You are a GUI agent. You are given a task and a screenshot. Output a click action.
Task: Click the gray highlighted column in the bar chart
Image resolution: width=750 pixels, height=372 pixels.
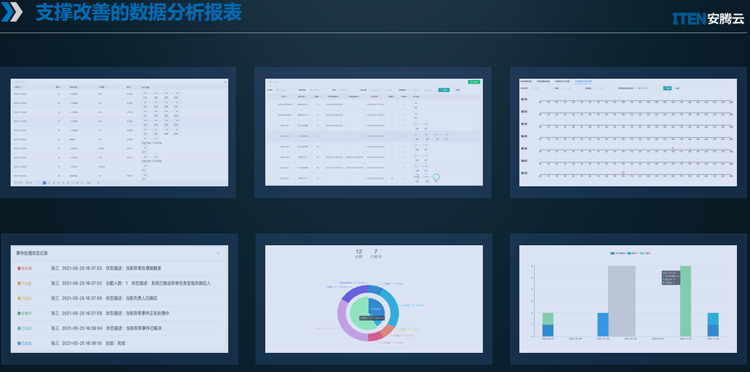tap(622, 301)
